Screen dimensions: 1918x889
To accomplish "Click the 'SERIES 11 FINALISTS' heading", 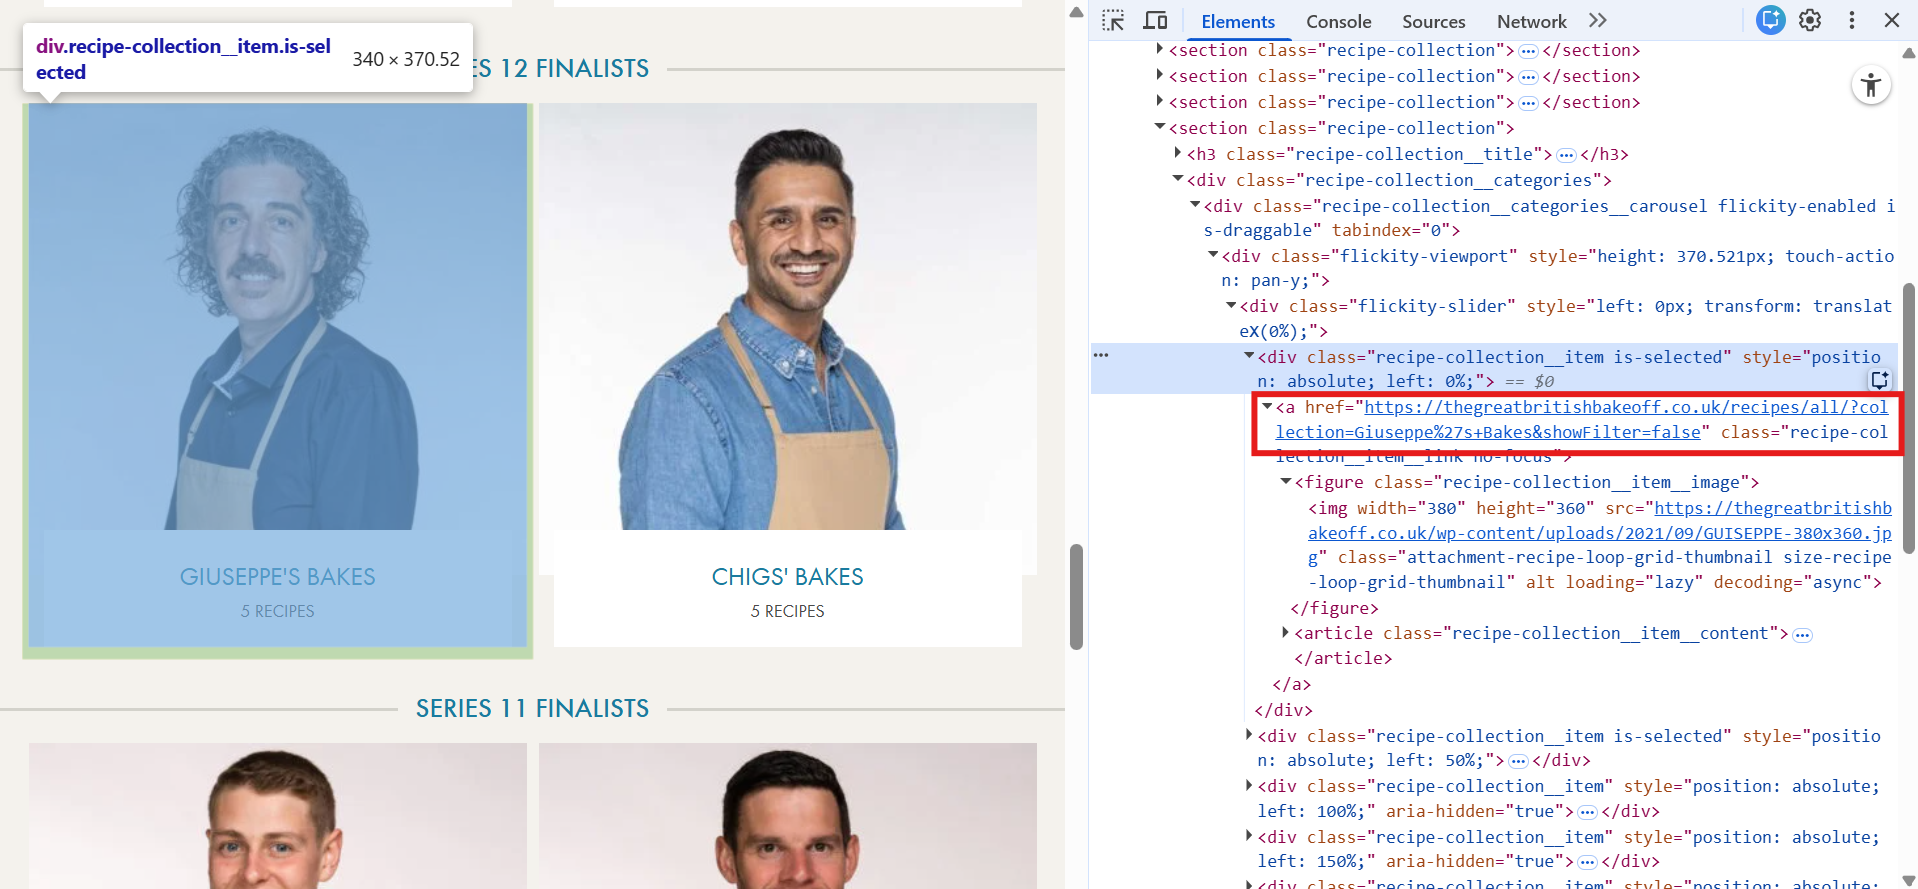I will pos(532,708).
